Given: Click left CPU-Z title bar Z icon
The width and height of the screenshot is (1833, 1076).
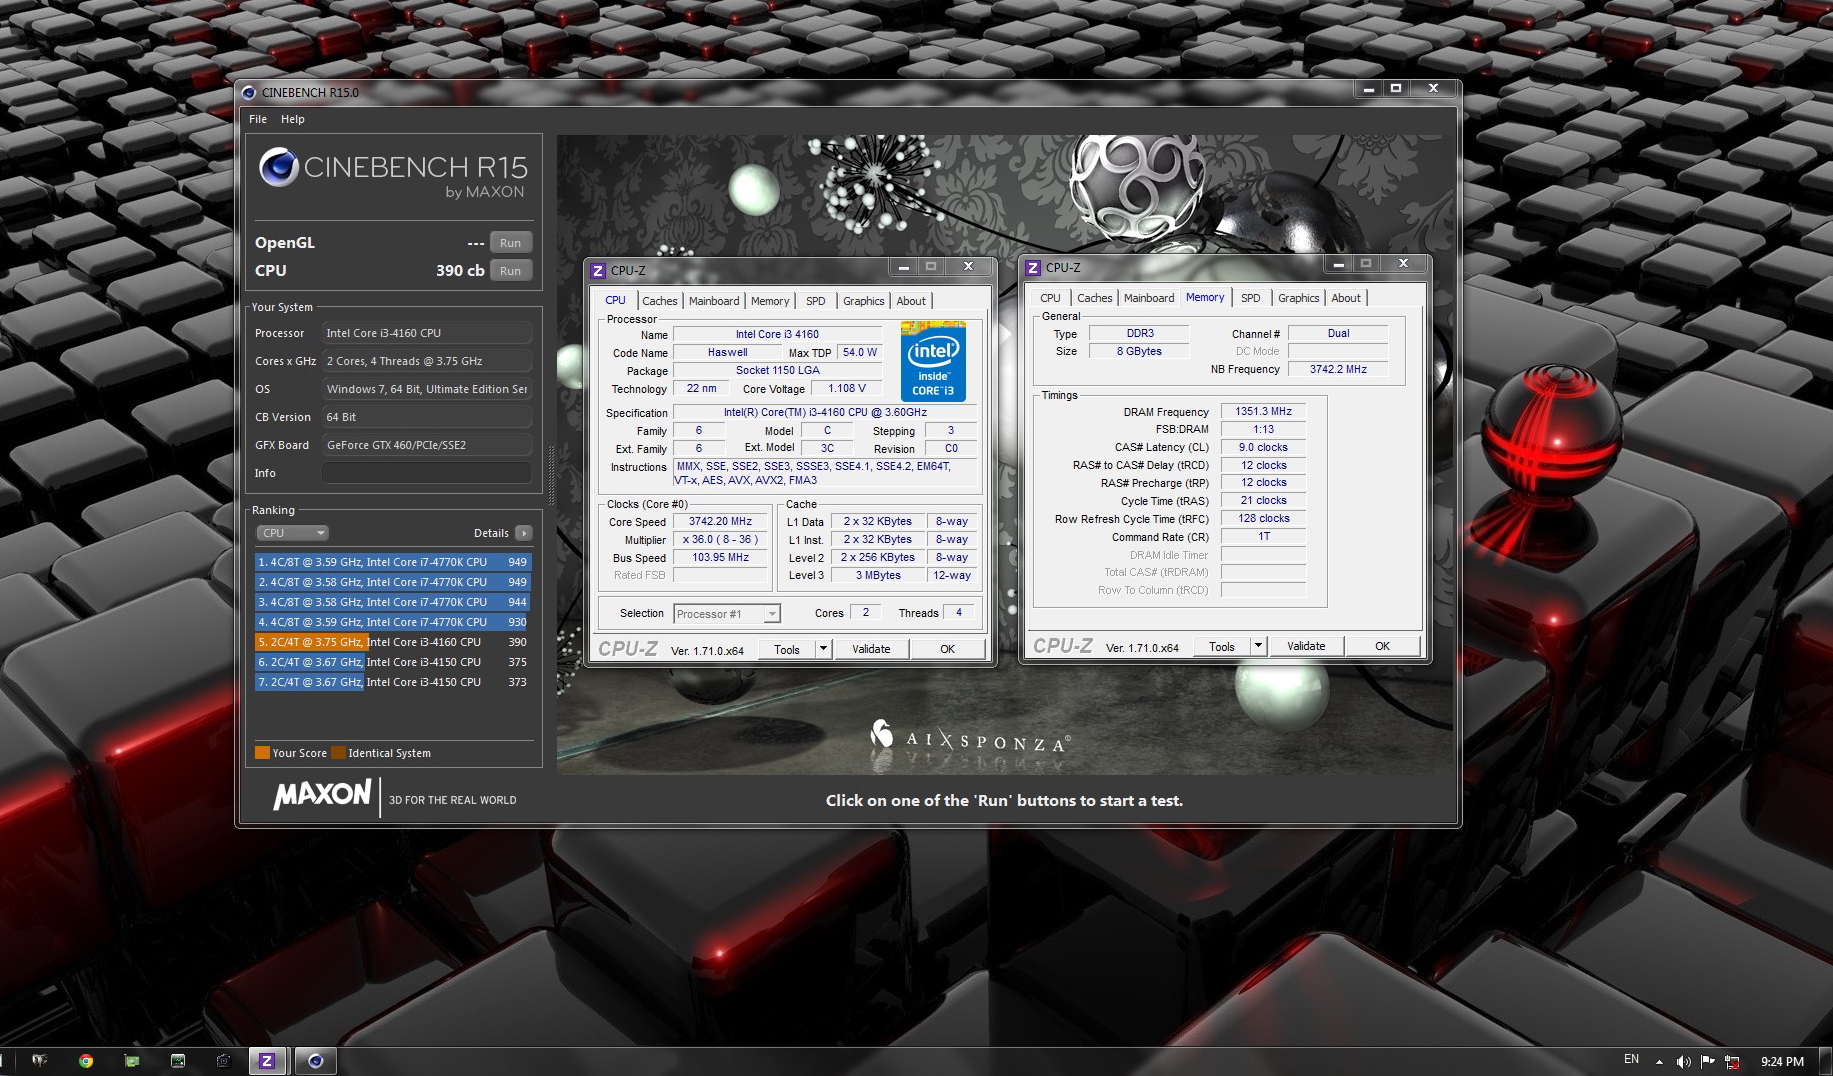Looking at the screenshot, I should [x=598, y=270].
